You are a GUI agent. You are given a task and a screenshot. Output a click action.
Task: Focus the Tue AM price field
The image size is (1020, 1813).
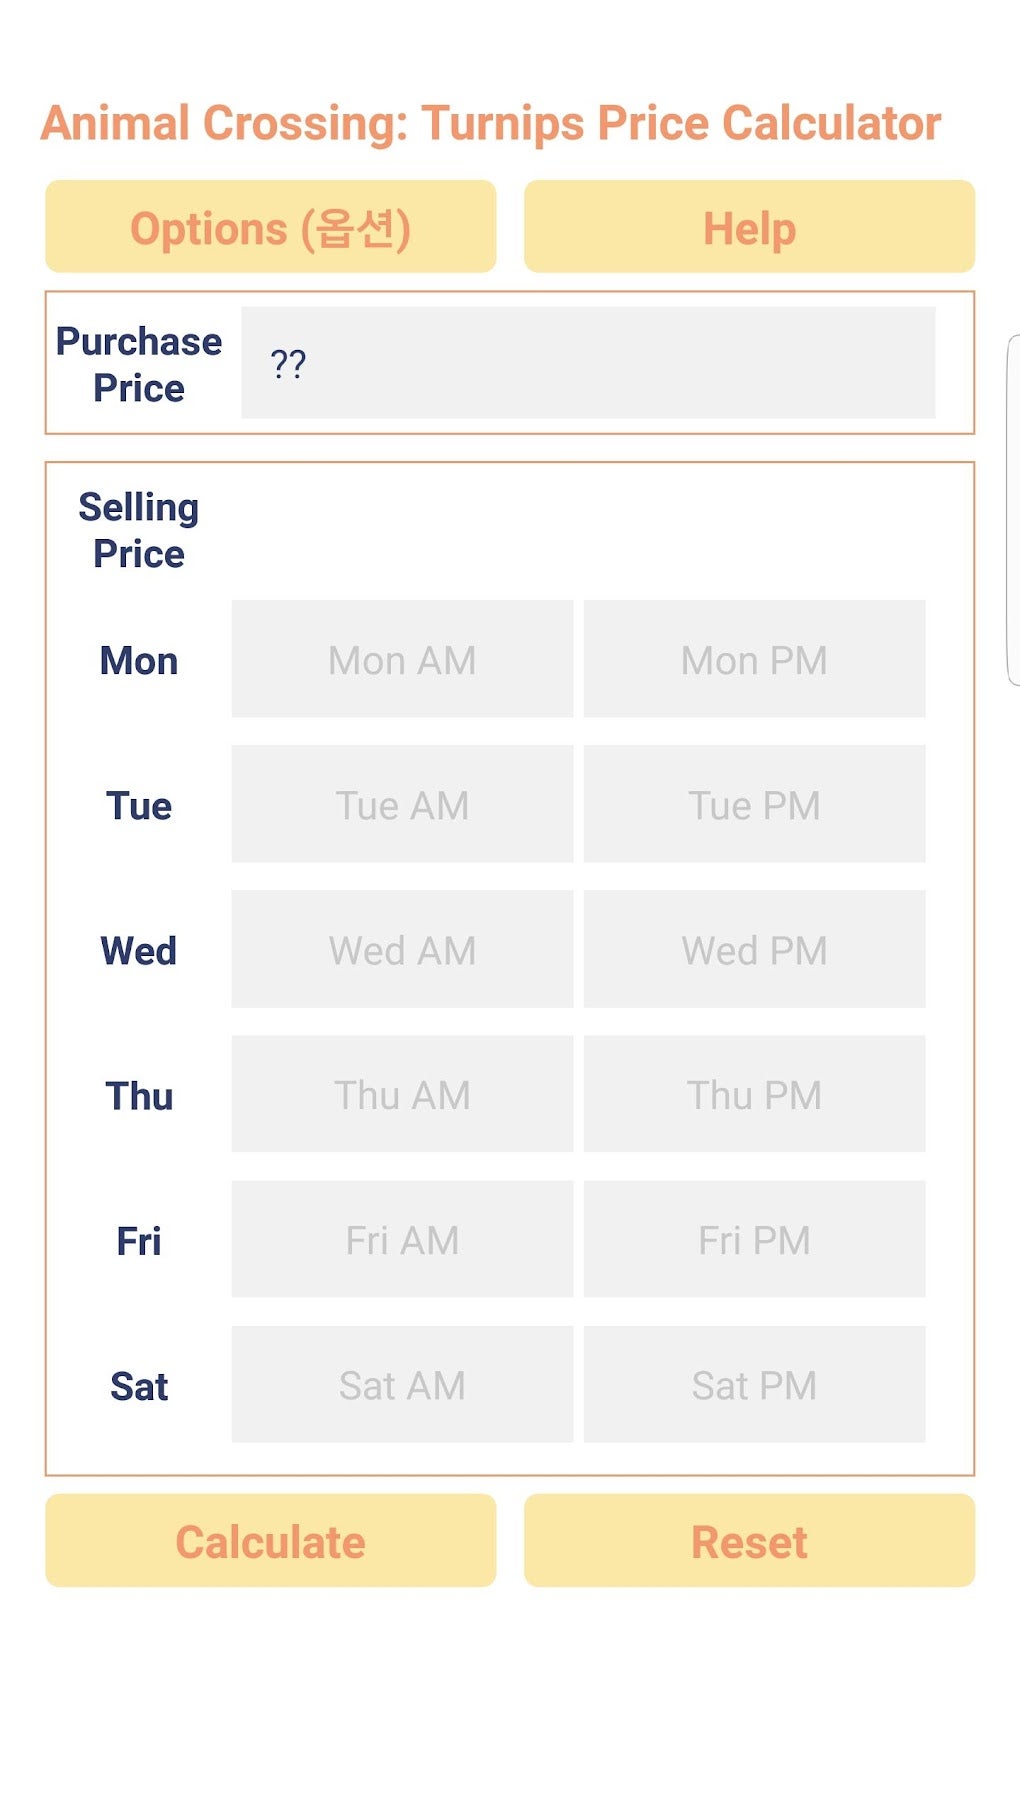[x=402, y=804]
